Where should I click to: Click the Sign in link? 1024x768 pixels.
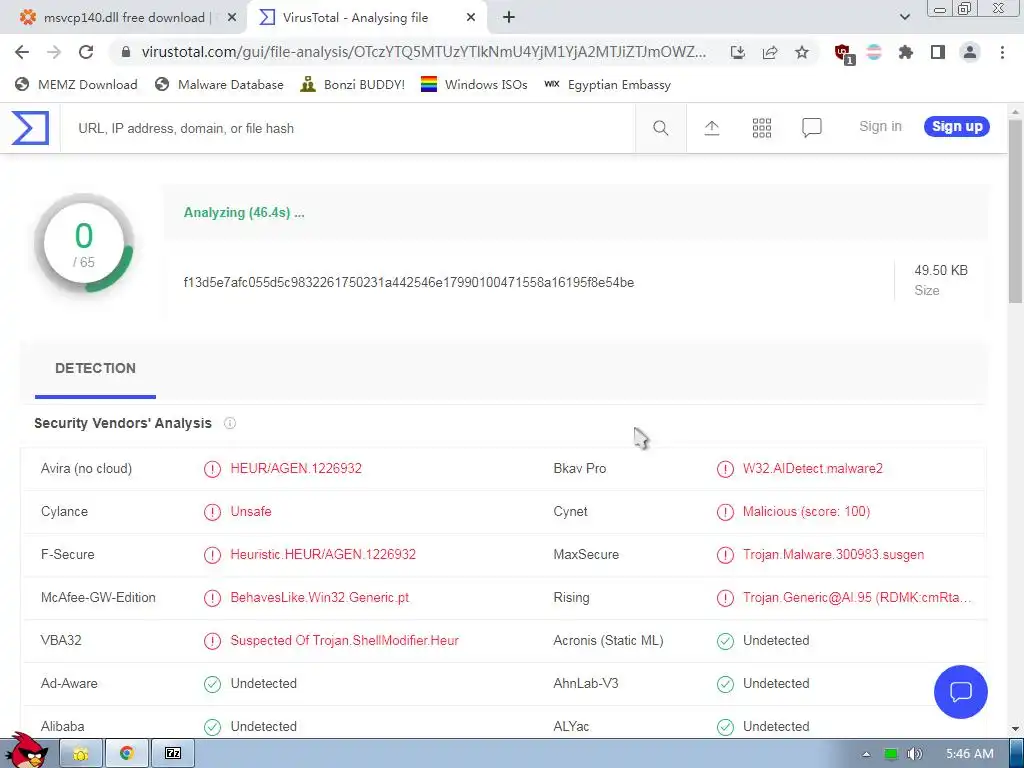pyautogui.click(x=880, y=127)
